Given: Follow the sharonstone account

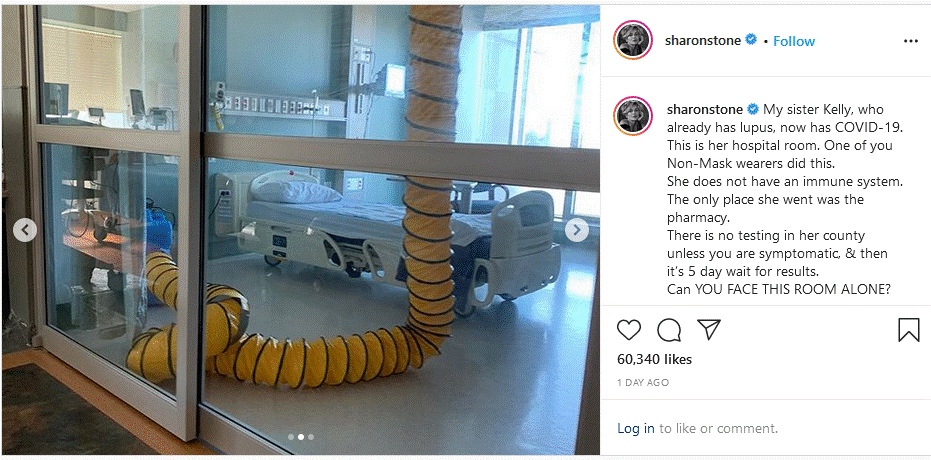Looking at the screenshot, I should tap(794, 41).
